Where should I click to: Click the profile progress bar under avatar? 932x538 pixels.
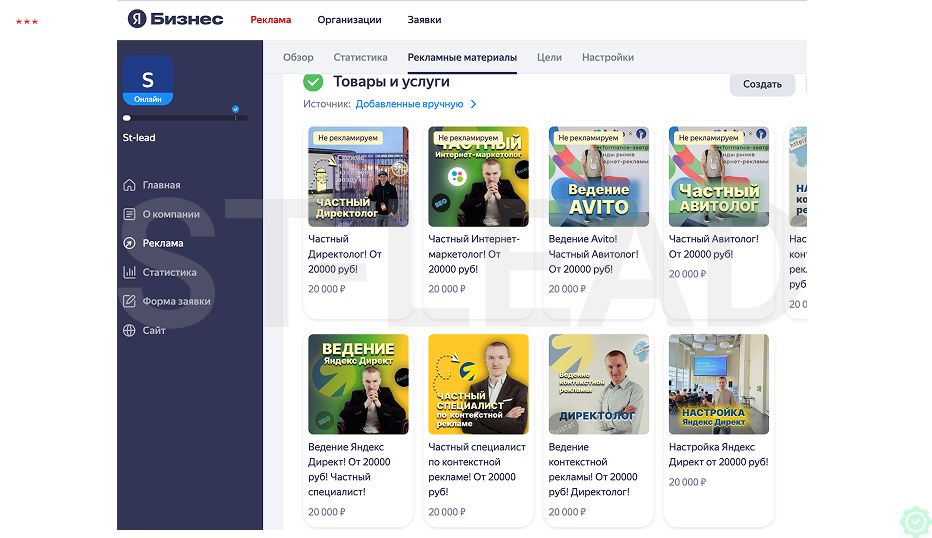pos(185,118)
